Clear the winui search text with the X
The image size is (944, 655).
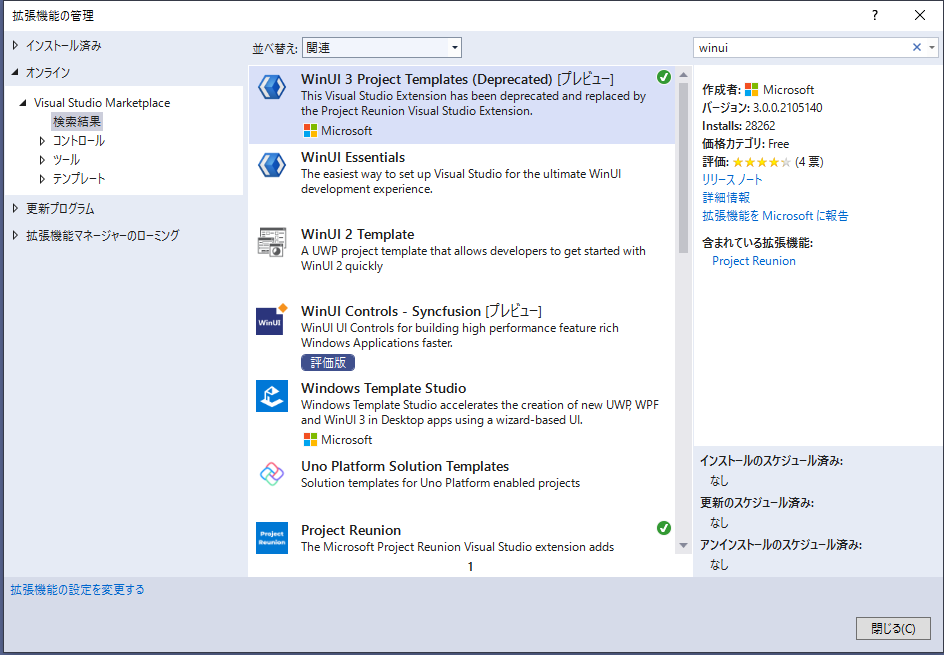coord(916,47)
